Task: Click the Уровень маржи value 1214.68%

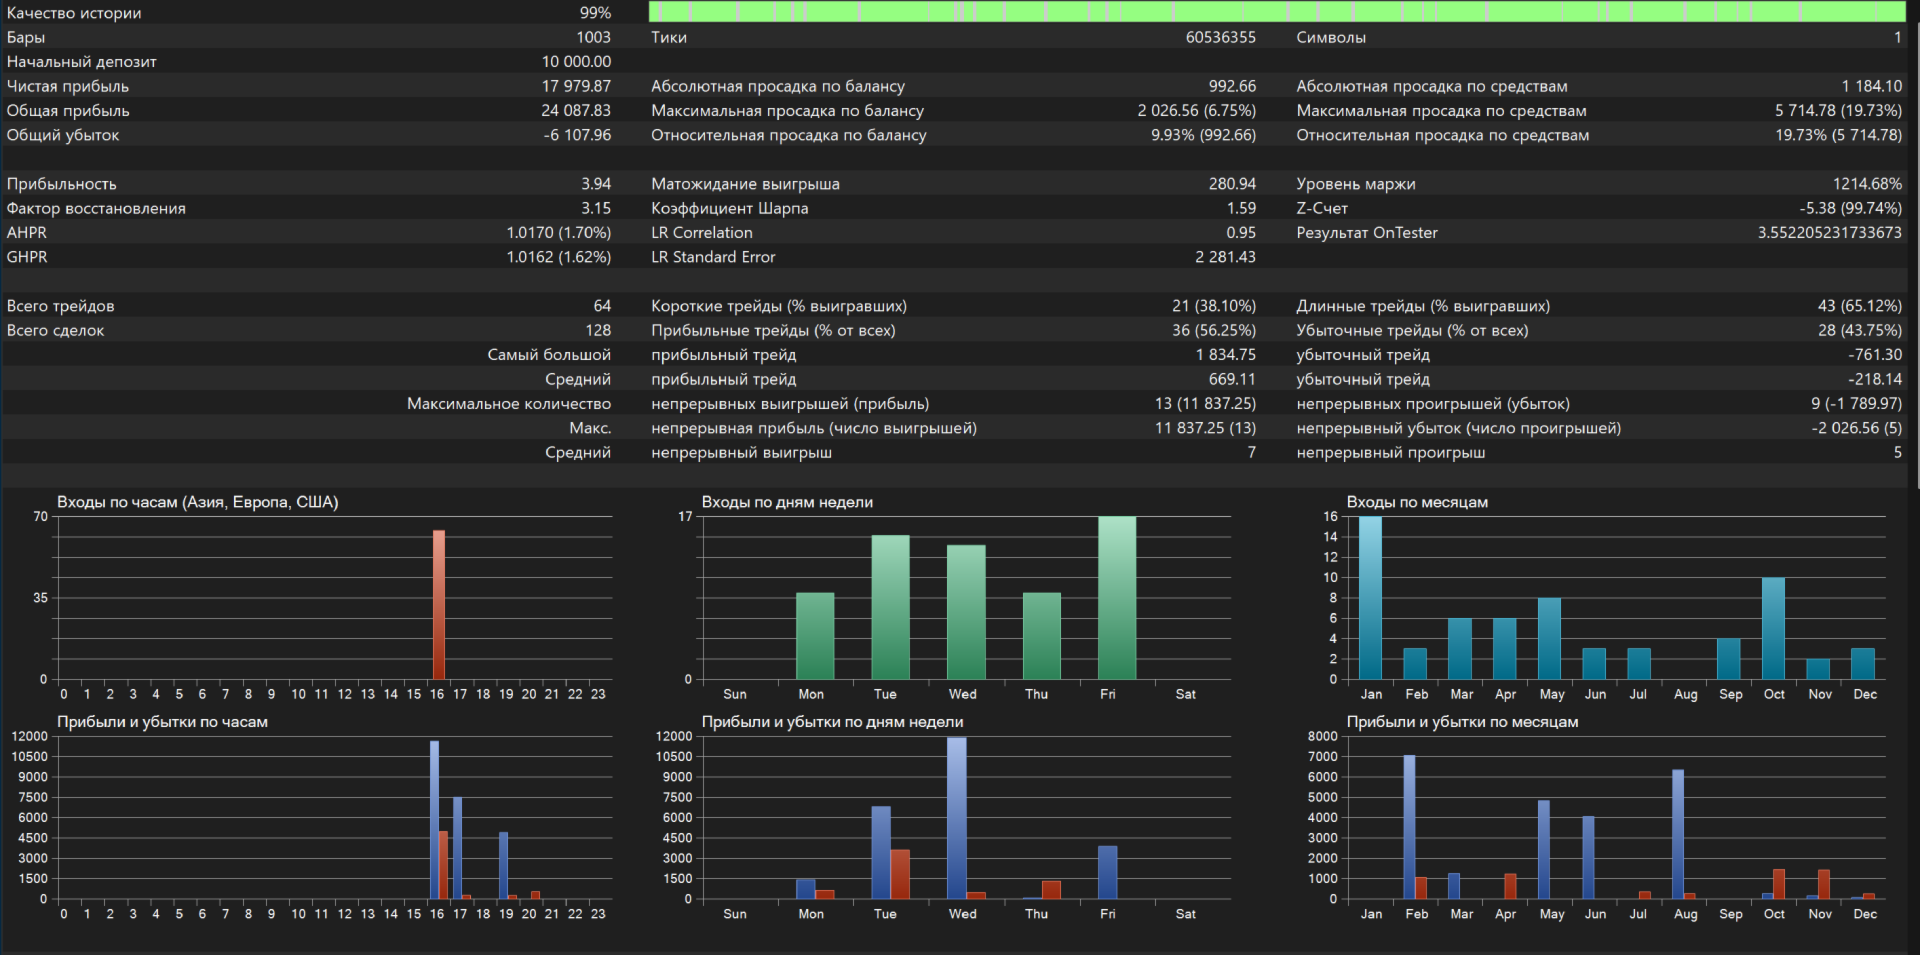Action: [1866, 184]
